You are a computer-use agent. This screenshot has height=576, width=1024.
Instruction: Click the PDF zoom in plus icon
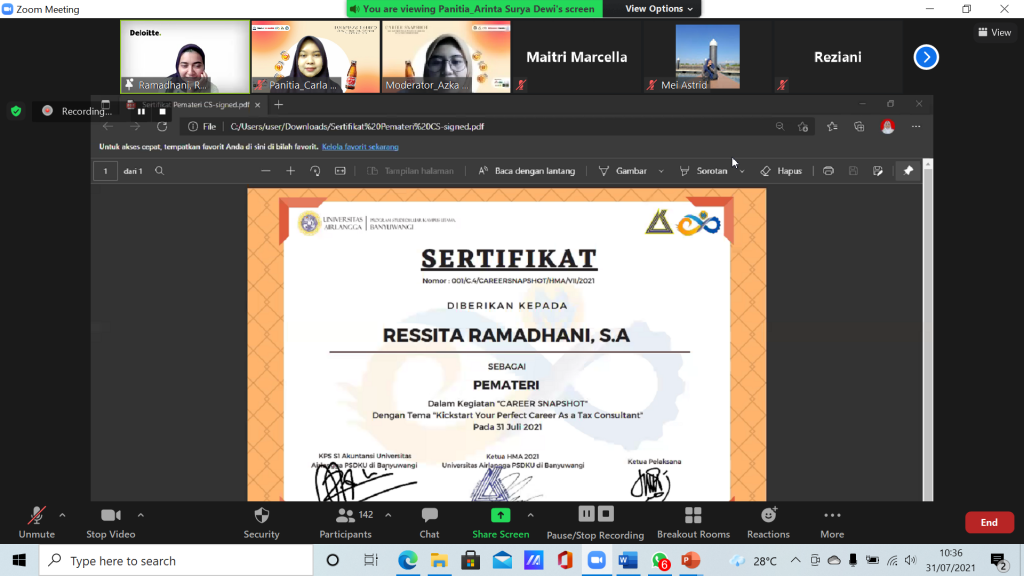coord(291,171)
